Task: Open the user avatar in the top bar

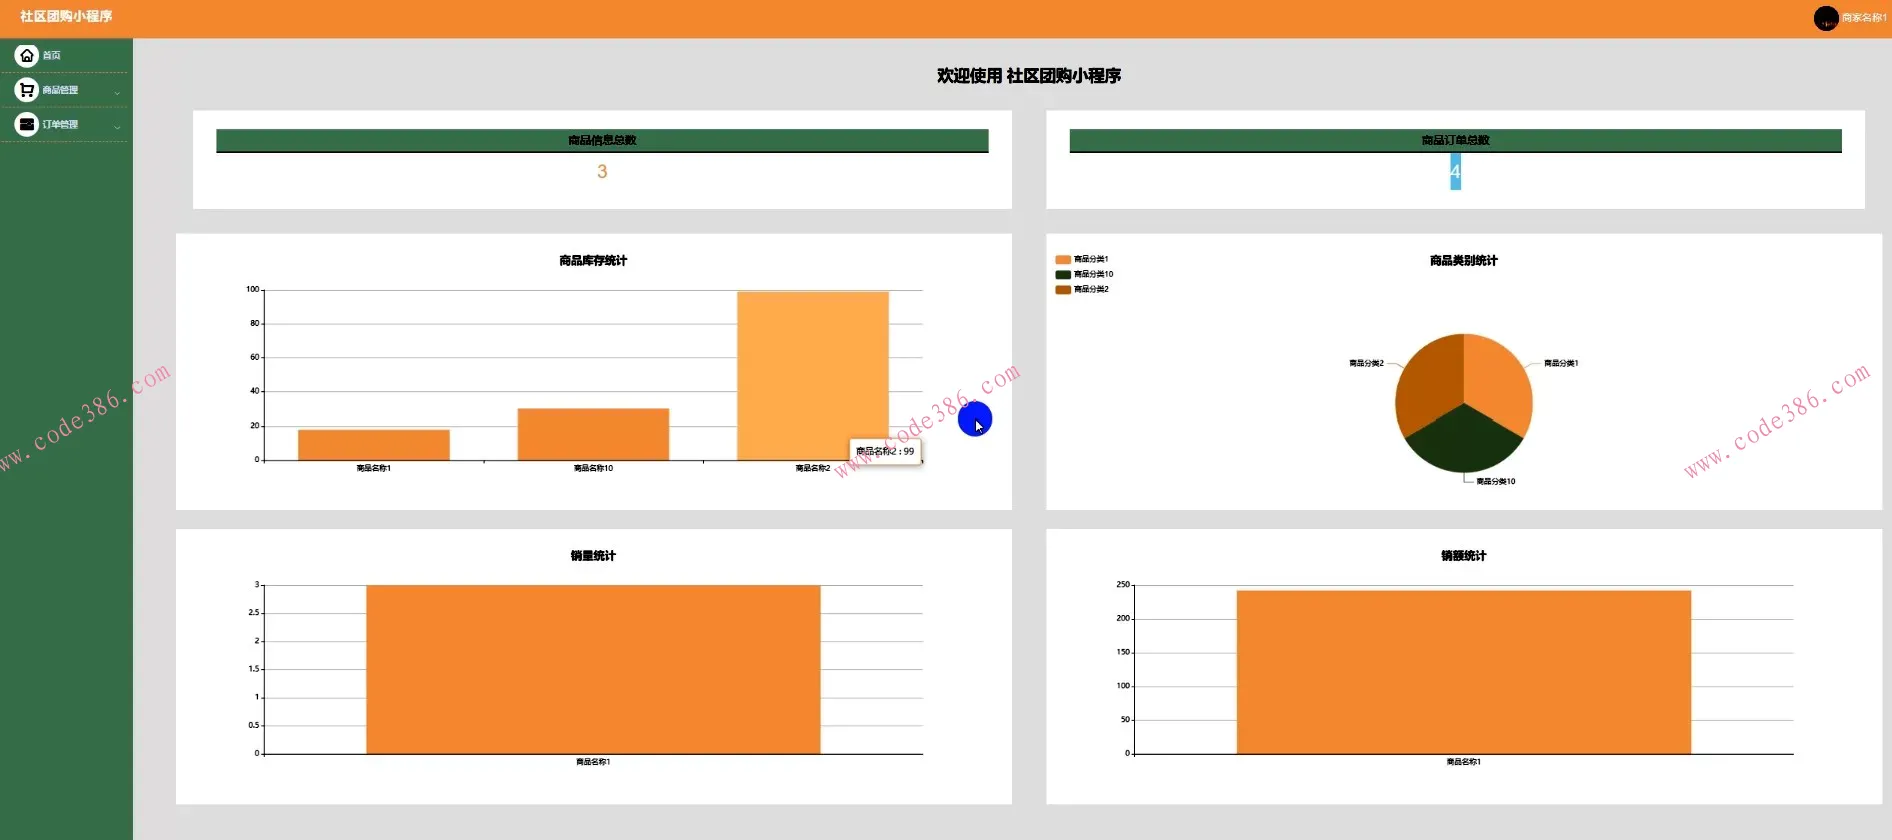Action: click(1826, 18)
